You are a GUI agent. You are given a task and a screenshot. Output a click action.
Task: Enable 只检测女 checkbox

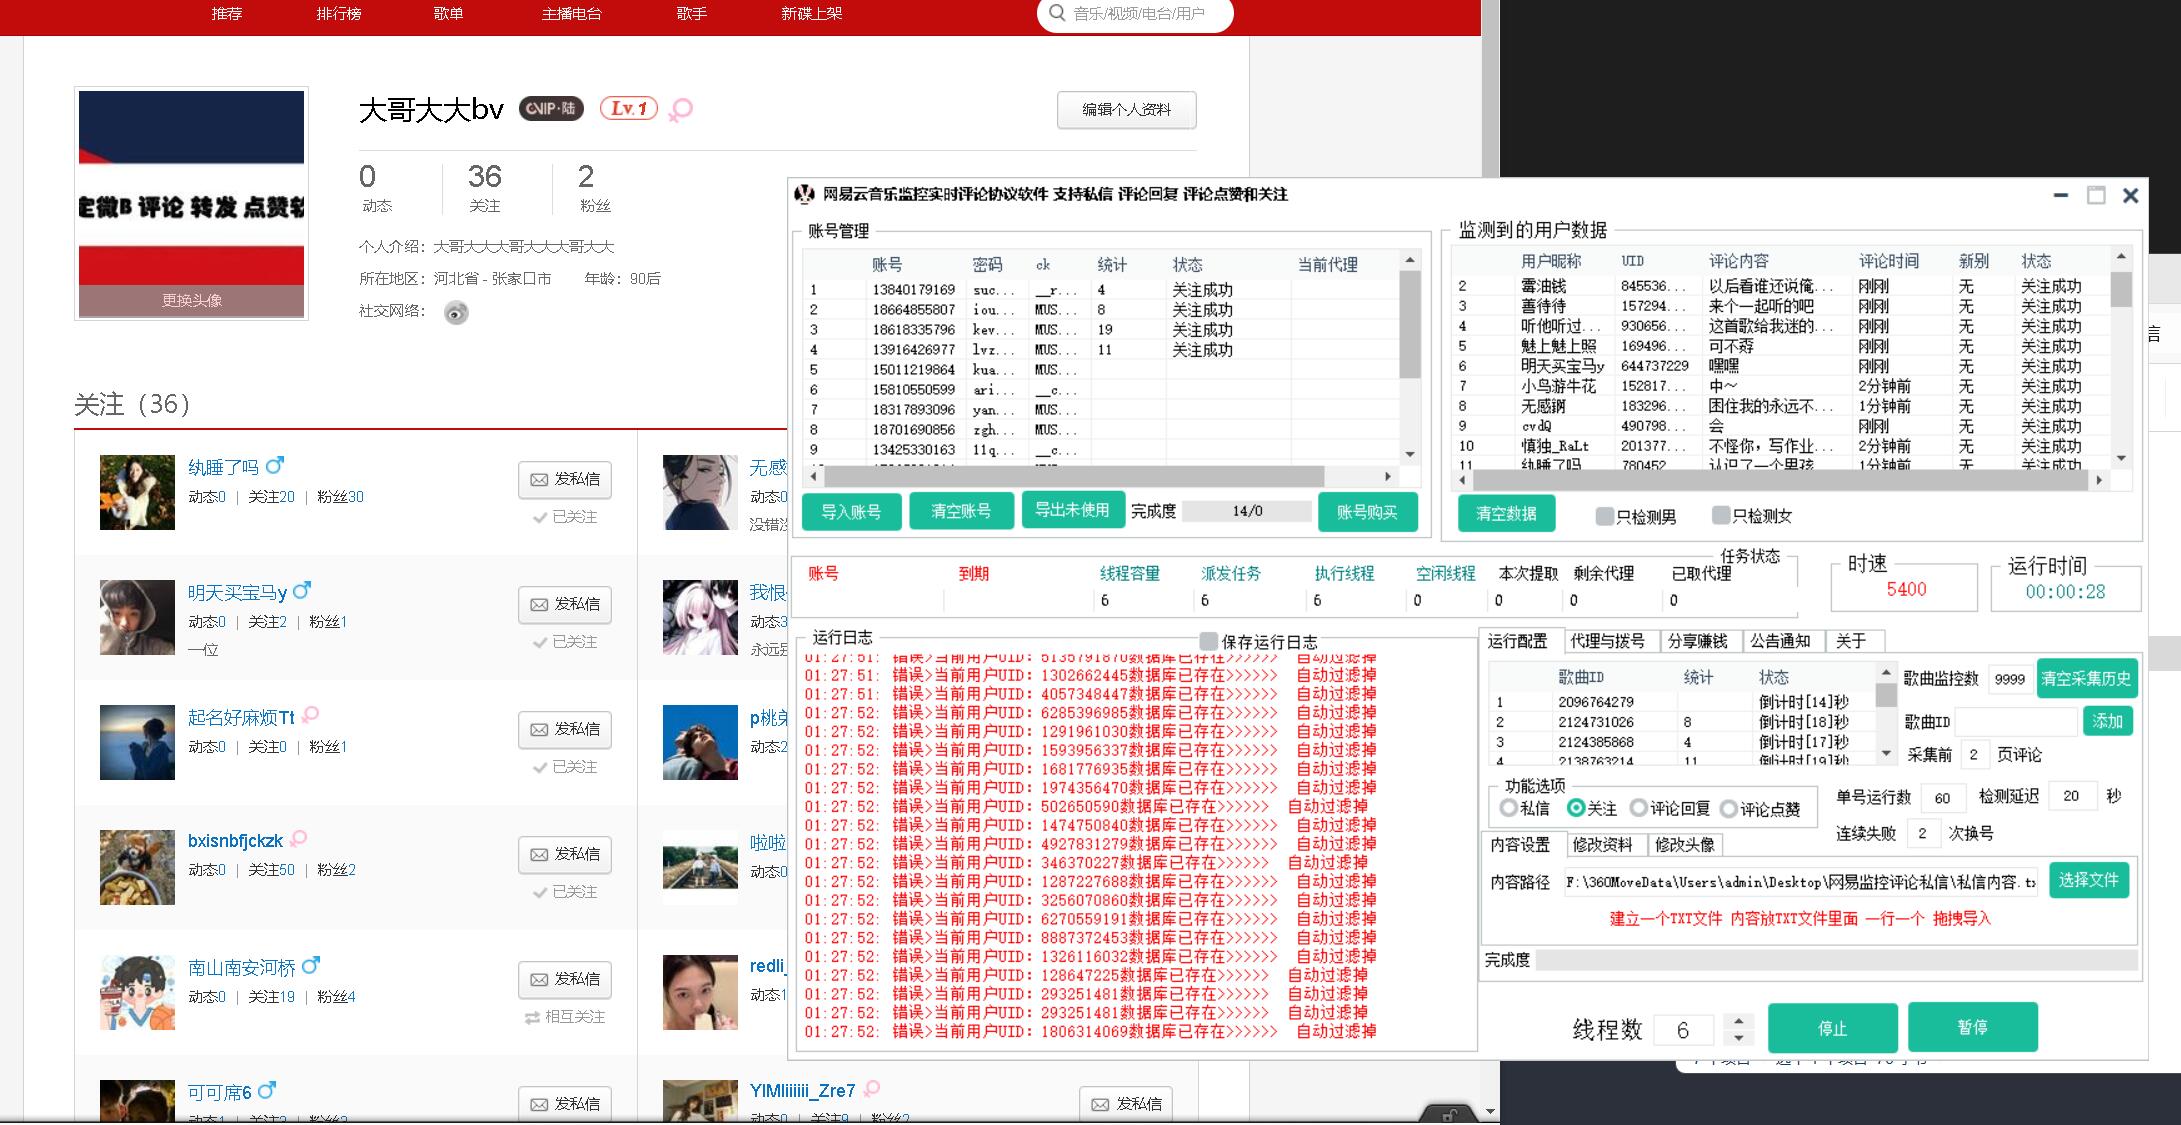coord(1720,515)
